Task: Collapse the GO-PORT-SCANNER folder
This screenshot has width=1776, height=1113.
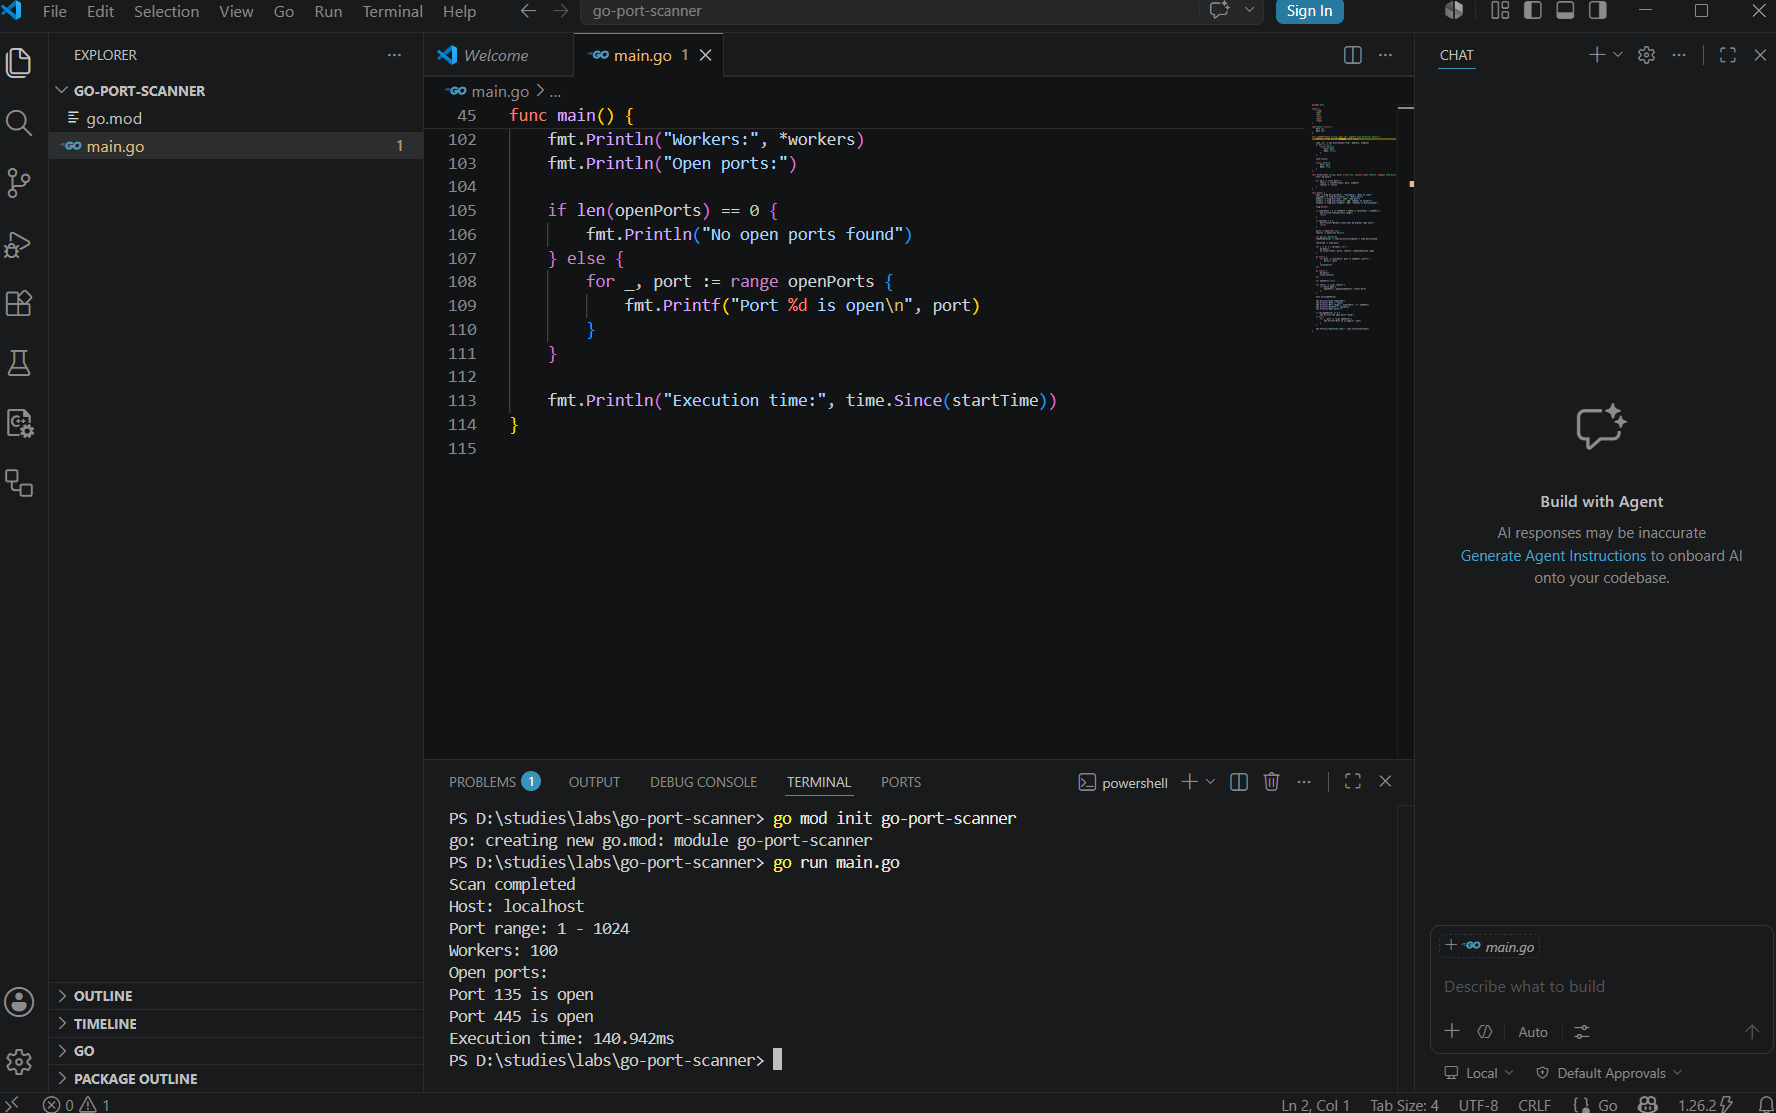Action: (x=236, y=91)
